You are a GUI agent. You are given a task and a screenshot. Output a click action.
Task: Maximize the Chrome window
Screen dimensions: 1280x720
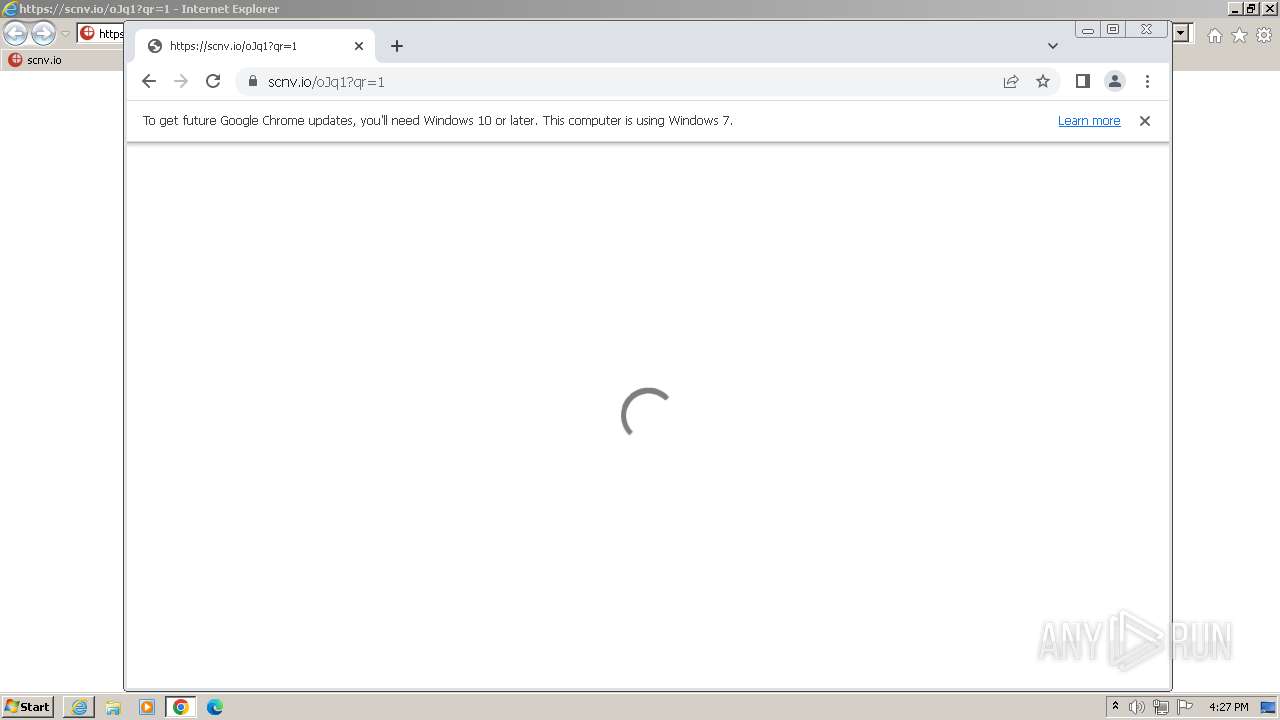1113,30
